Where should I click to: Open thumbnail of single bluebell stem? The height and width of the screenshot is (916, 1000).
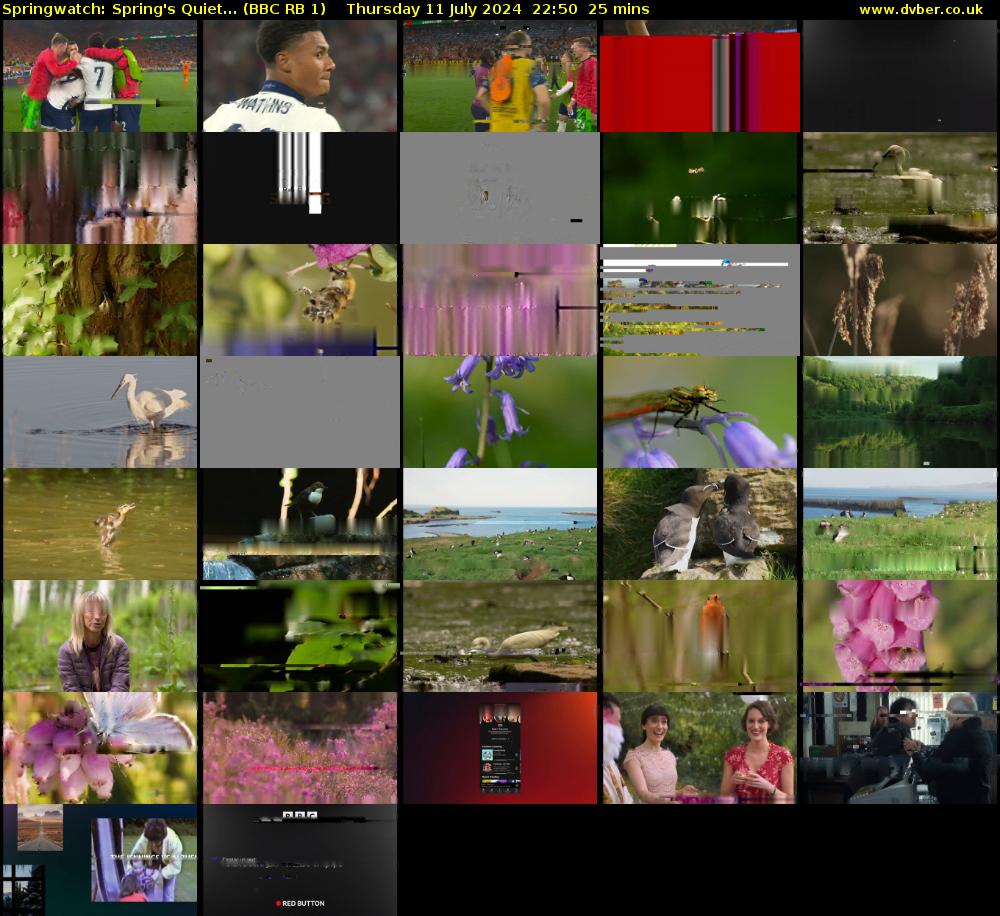500,412
